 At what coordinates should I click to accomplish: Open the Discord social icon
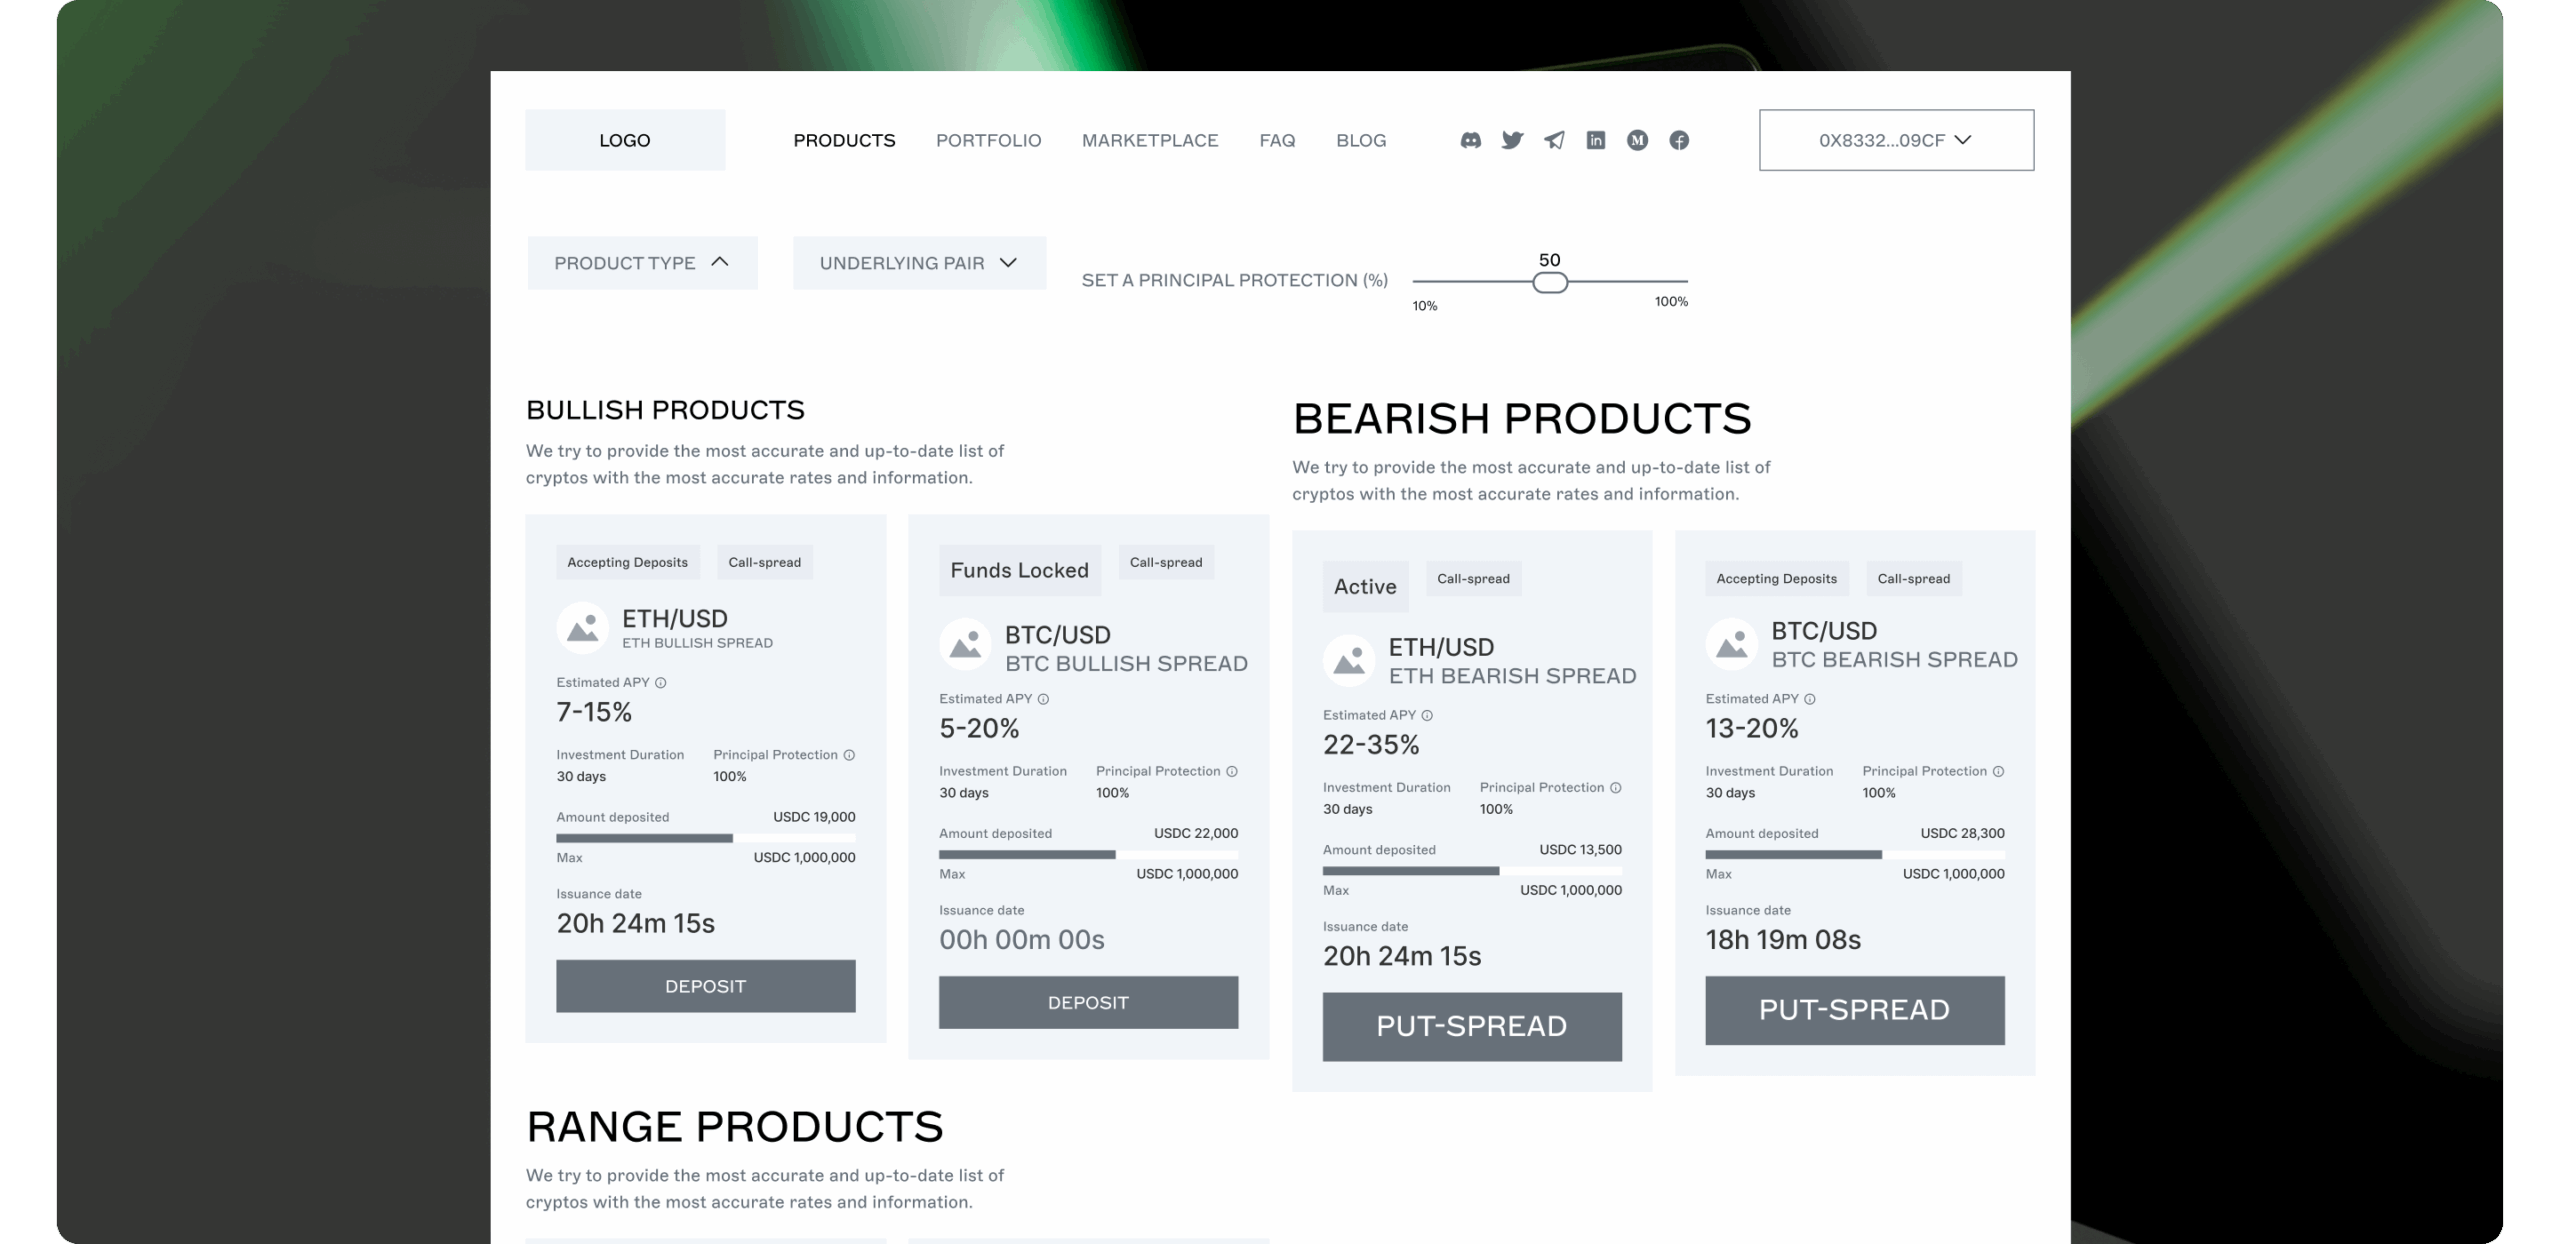pyautogui.click(x=1470, y=140)
